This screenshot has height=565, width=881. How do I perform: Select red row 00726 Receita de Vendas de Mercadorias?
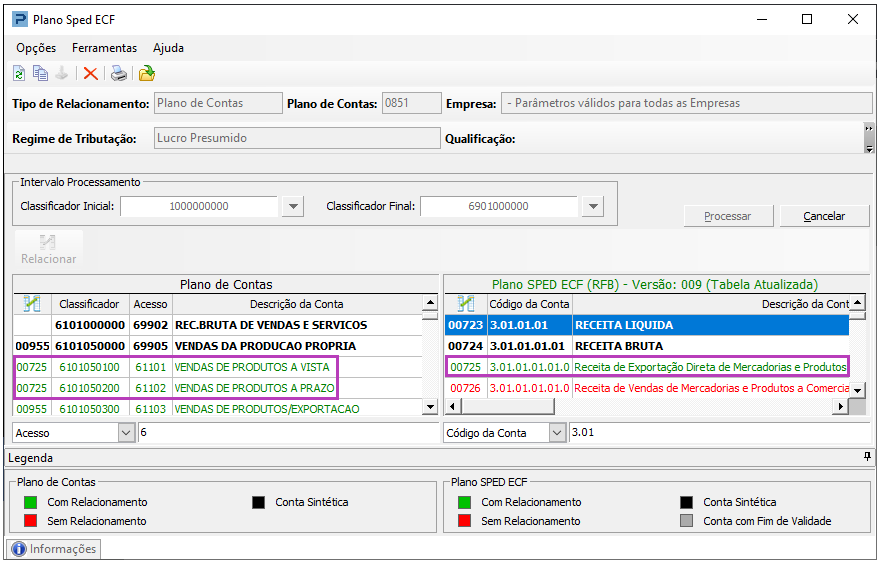click(x=647, y=388)
